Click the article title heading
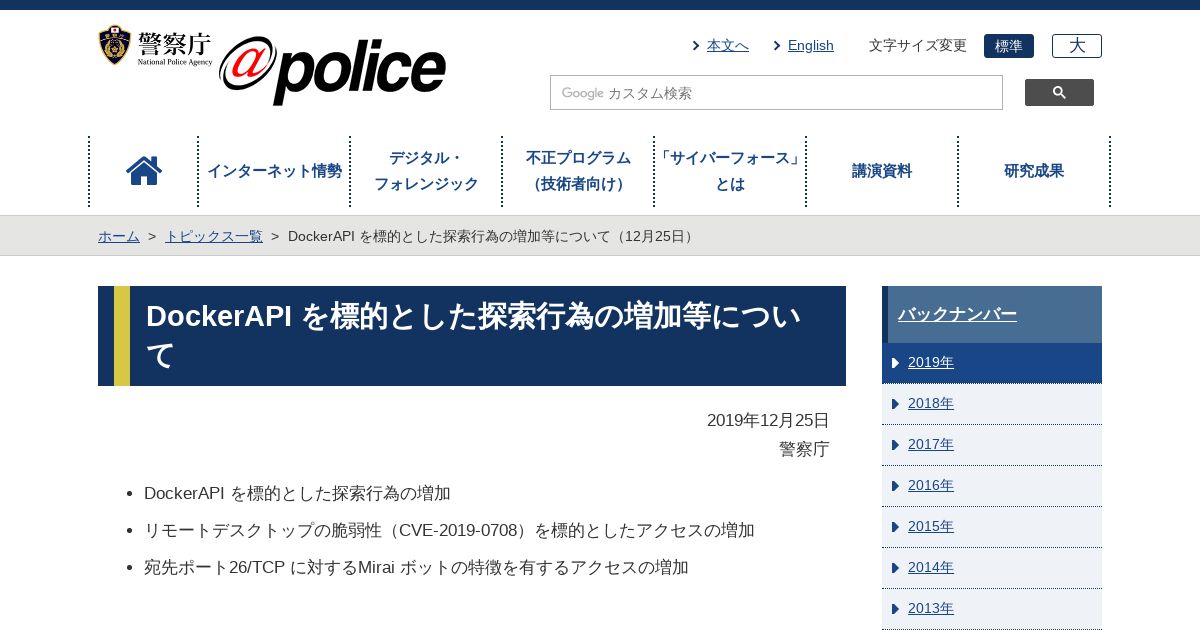 (473, 336)
